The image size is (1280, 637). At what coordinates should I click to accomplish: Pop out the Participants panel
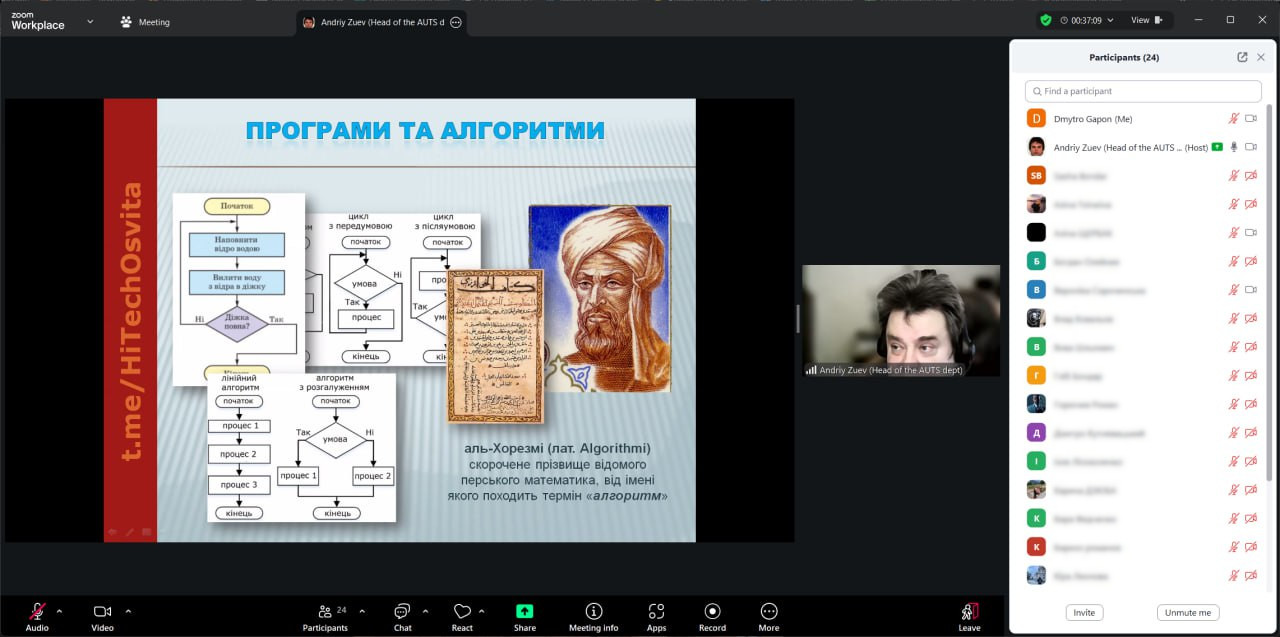1242,57
